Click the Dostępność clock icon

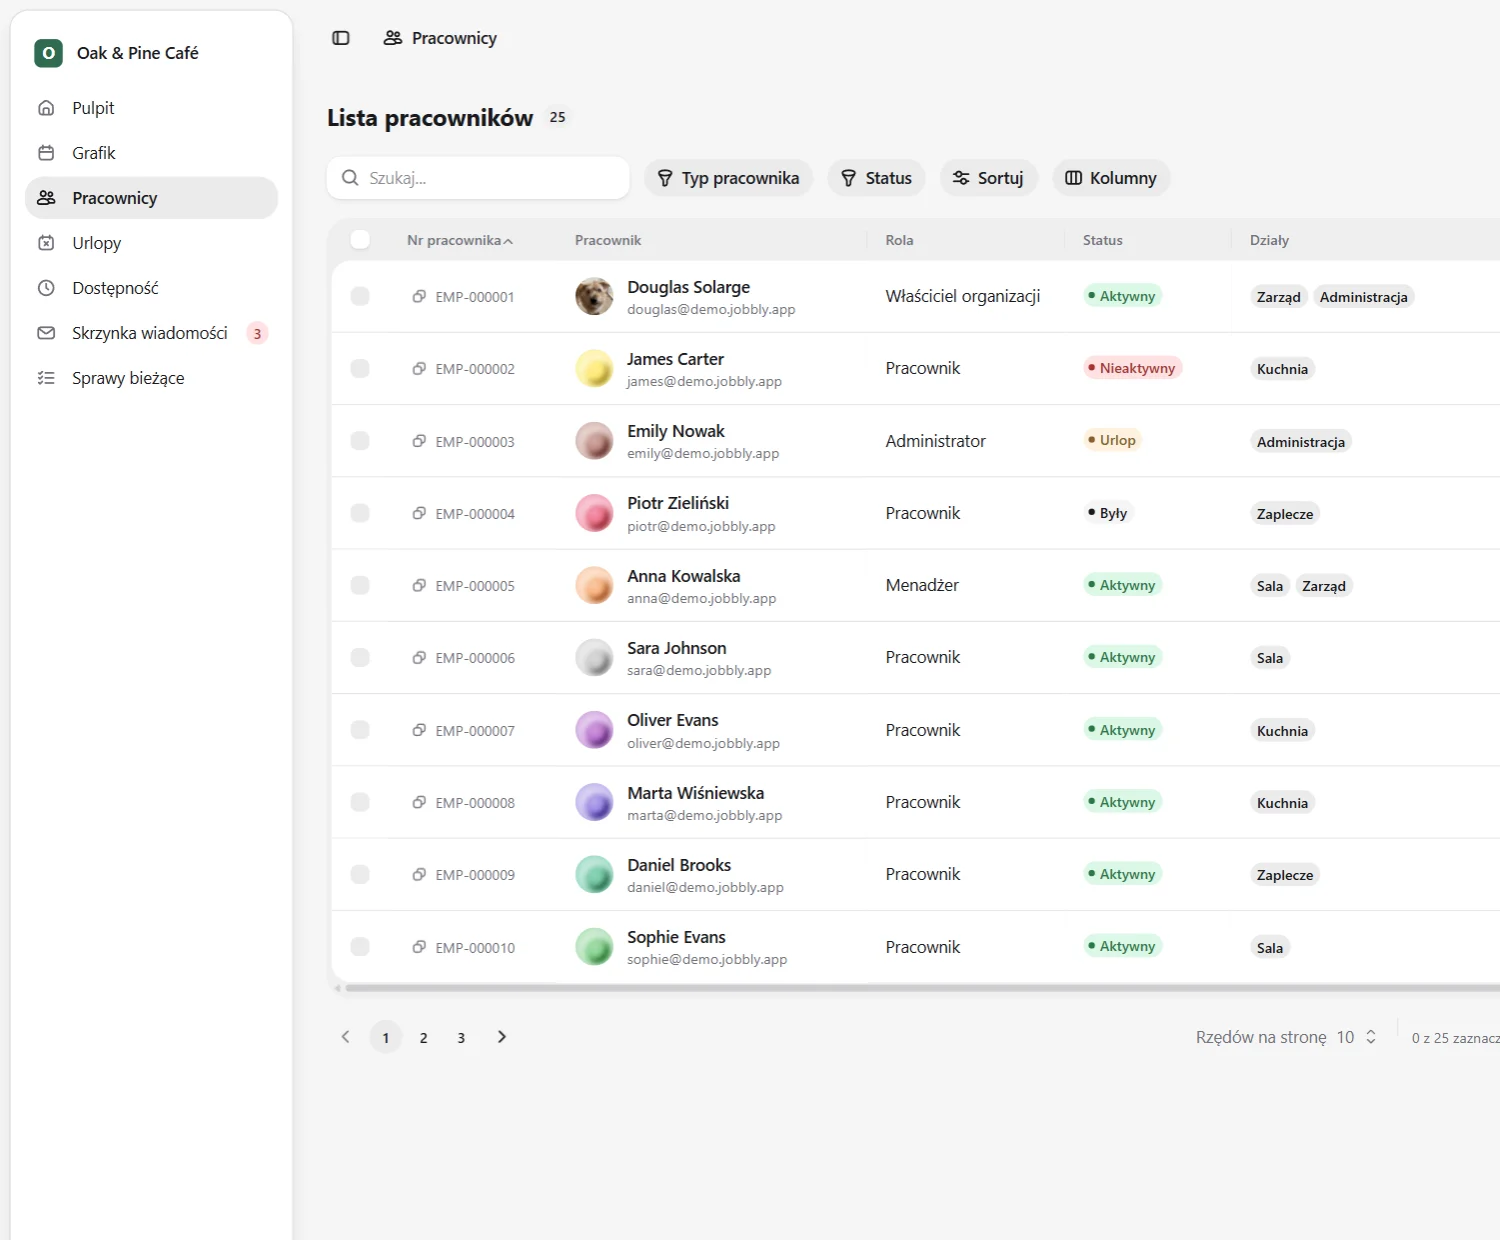coord(46,288)
